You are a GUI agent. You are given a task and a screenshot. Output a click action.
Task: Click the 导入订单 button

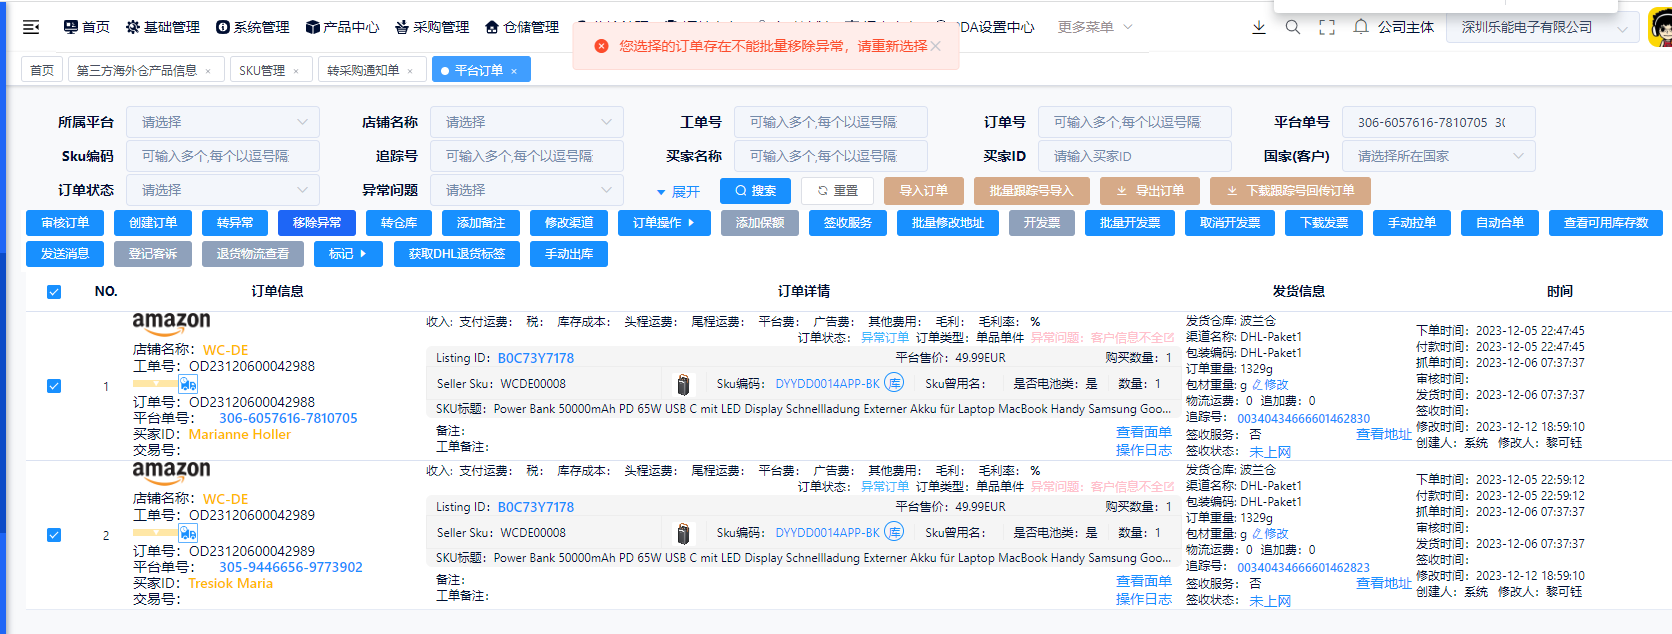pos(924,191)
